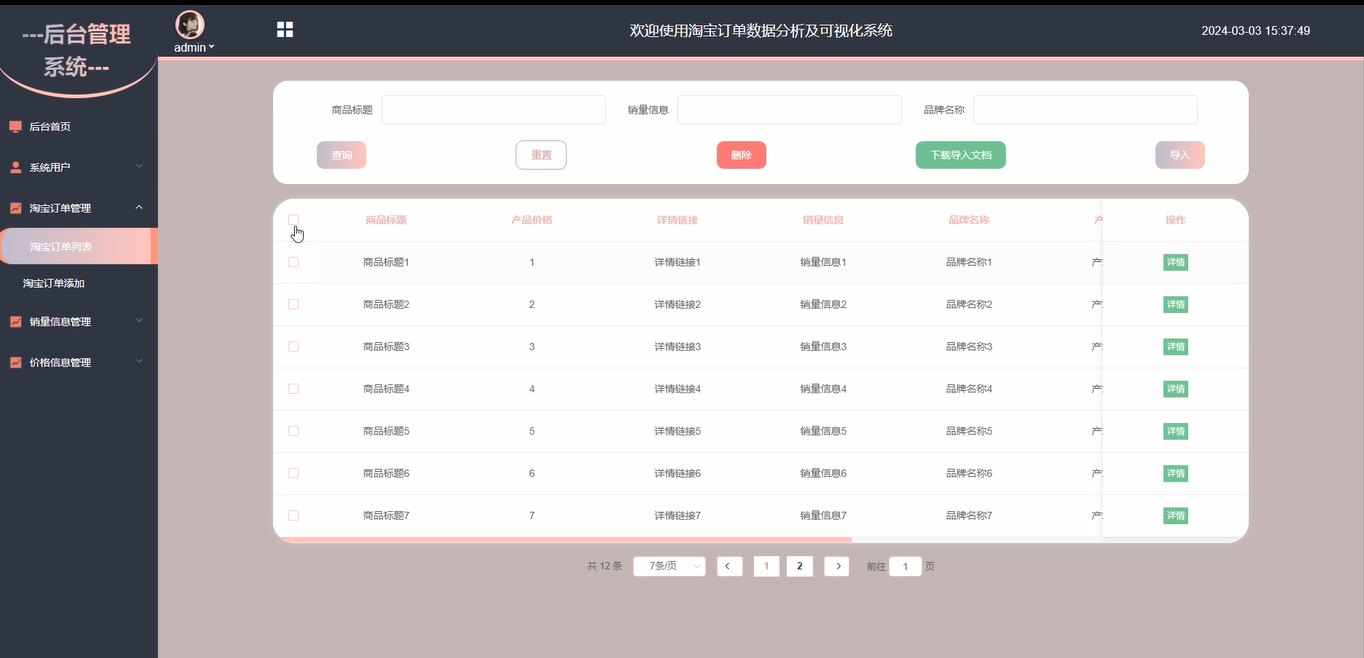The width and height of the screenshot is (1364, 658).
Task: Open 详情 for 商品标题1 row
Action: point(1175,262)
